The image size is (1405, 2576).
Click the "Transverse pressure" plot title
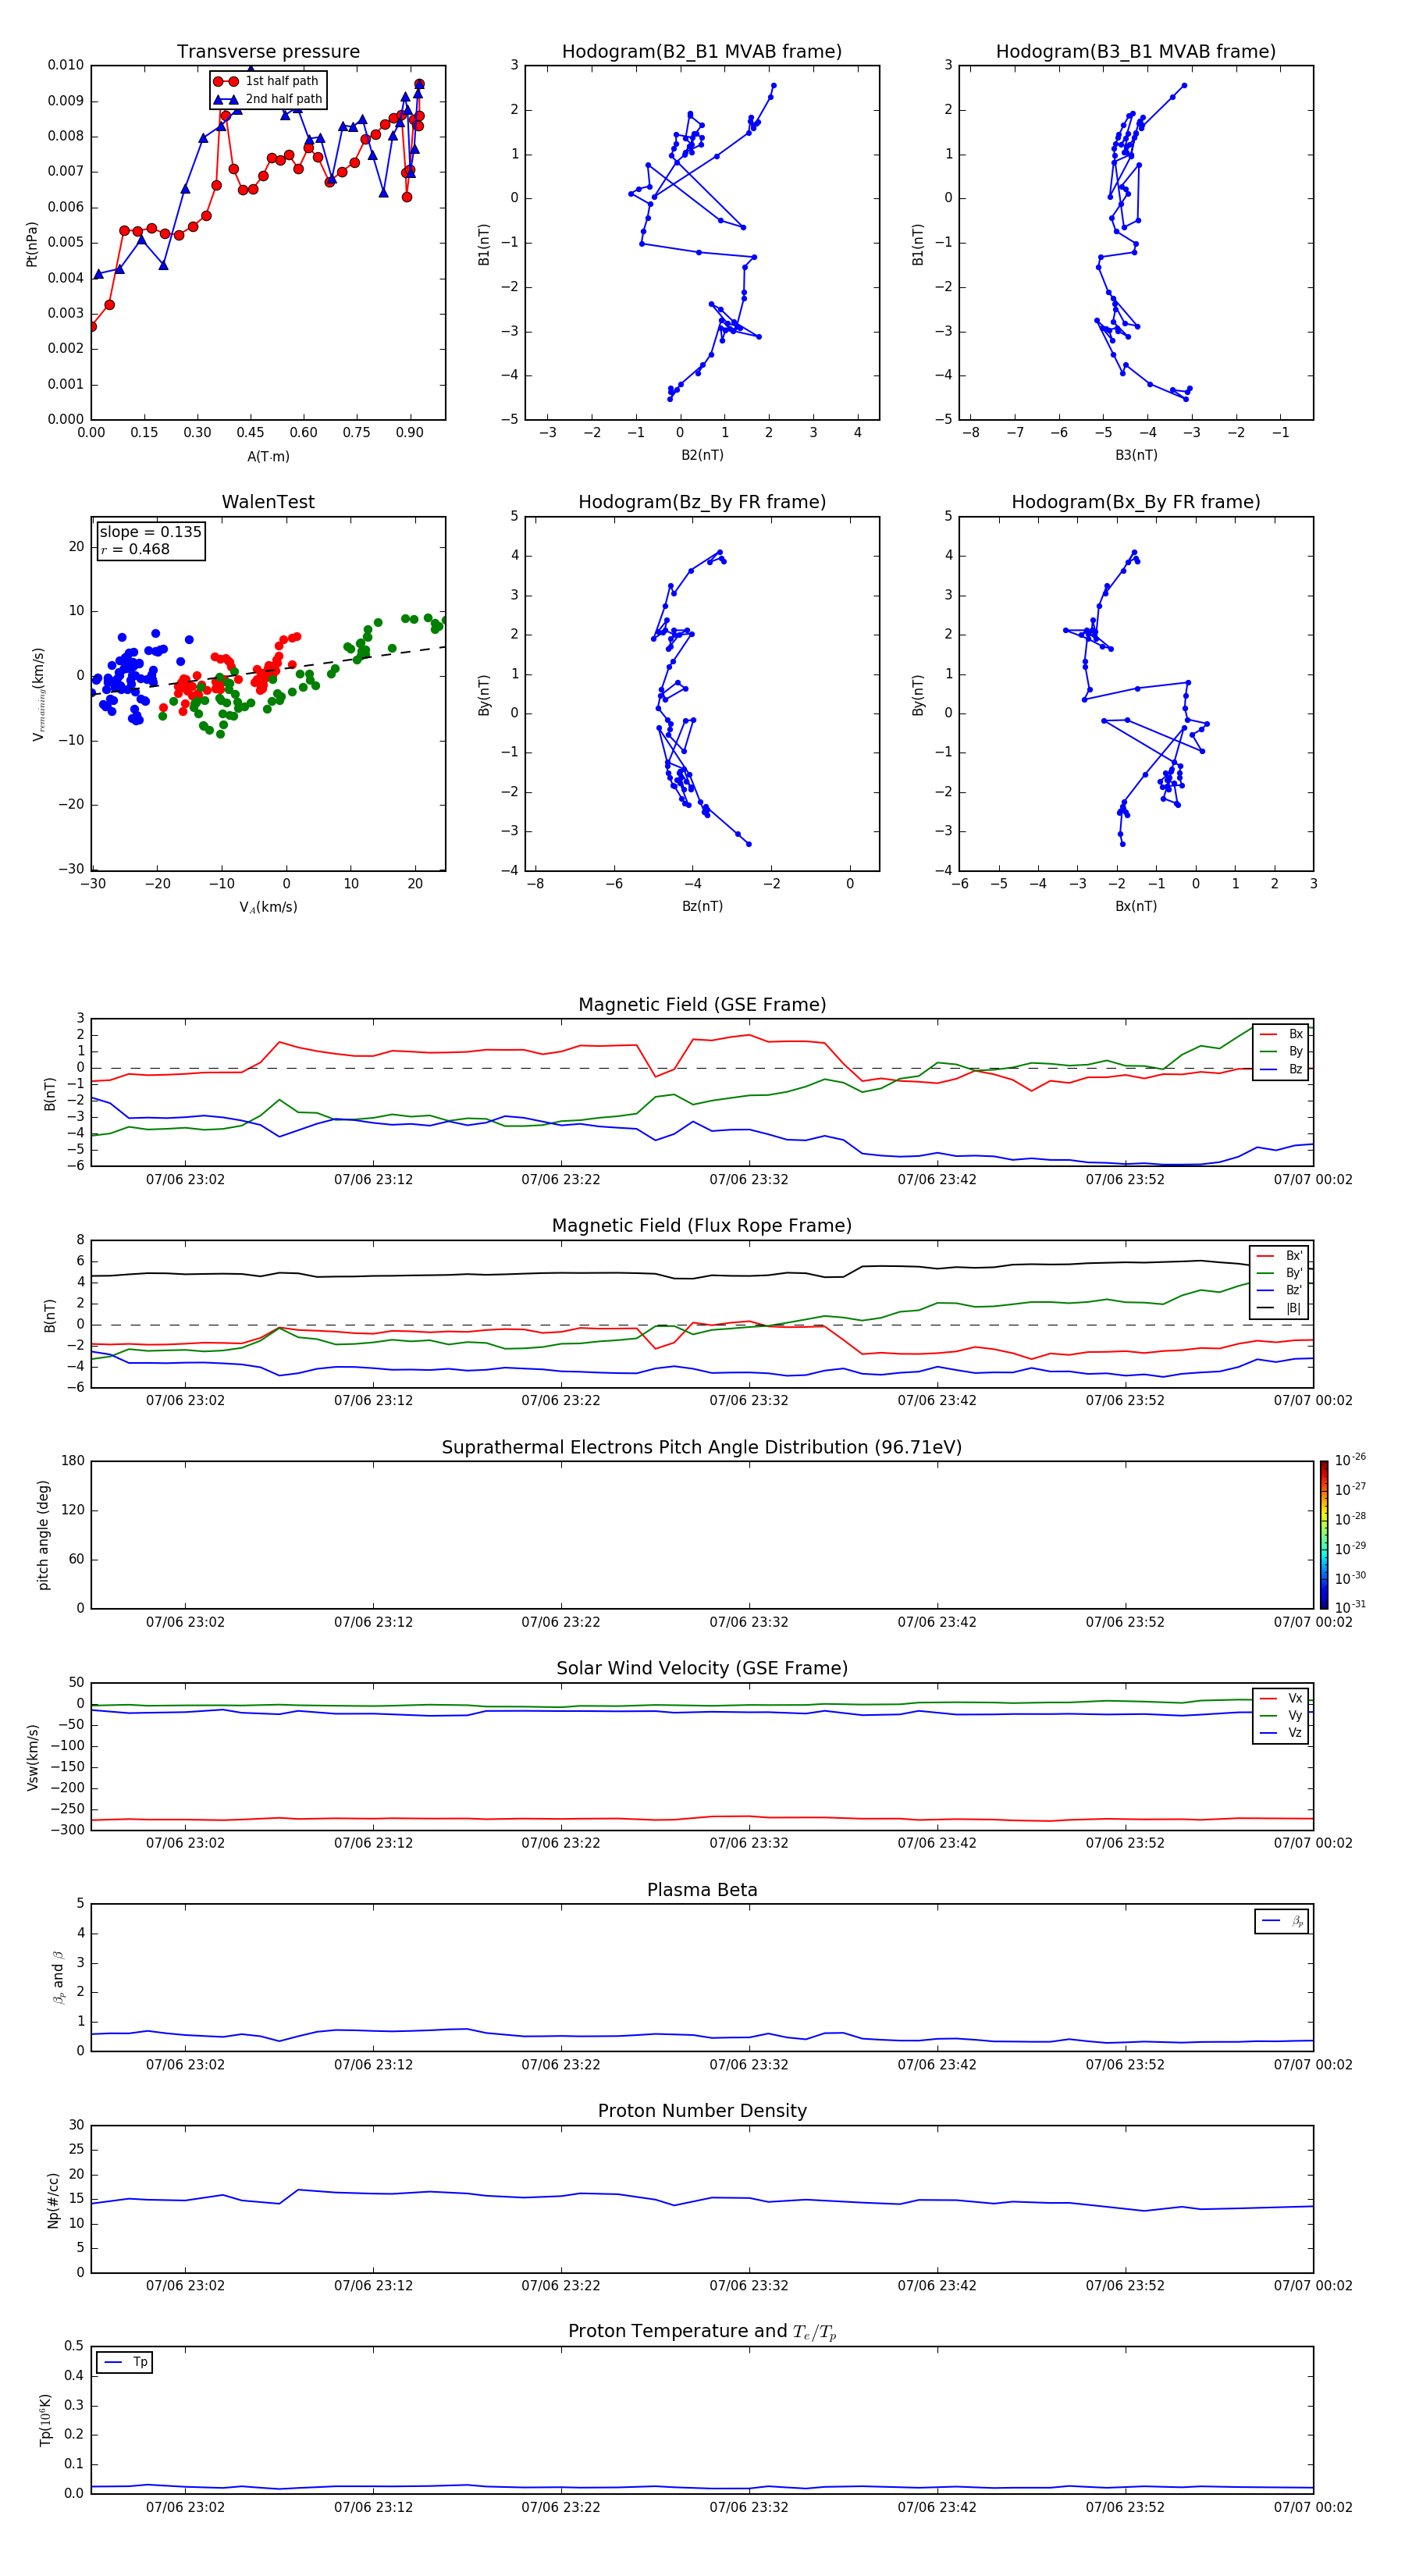268,51
